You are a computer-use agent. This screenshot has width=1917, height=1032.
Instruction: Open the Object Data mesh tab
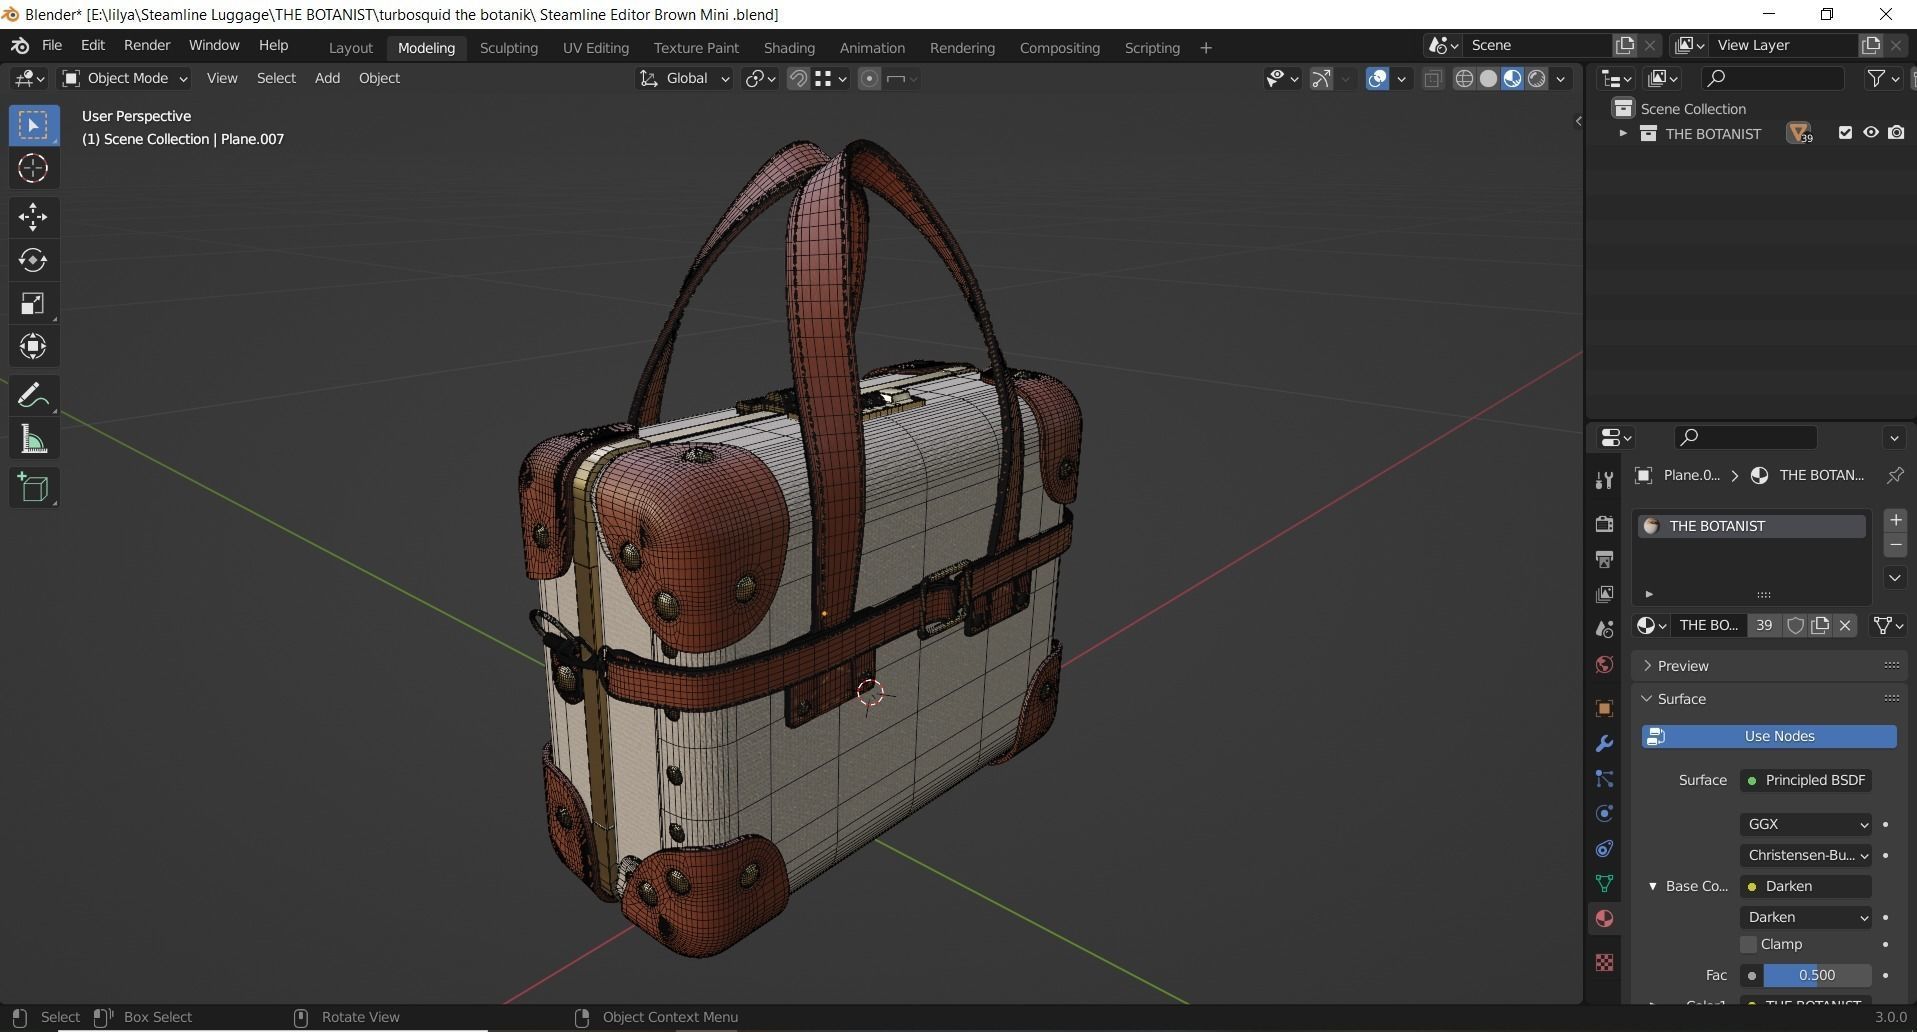pos(1604,884)
